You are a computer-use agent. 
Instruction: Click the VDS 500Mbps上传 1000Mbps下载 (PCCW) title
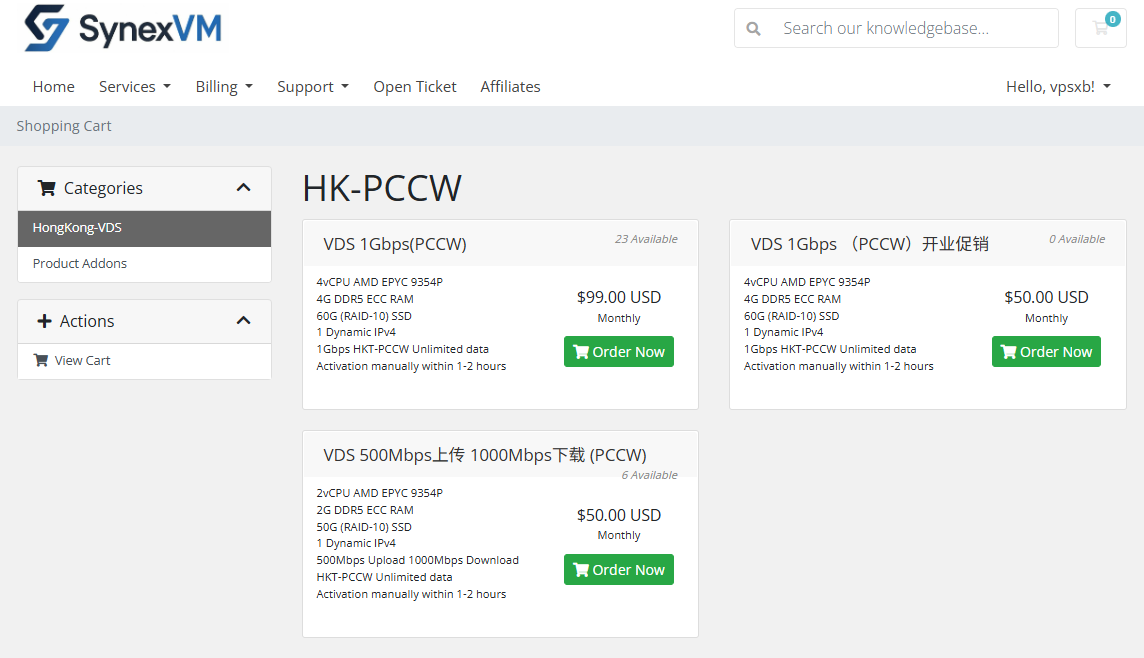484,455
